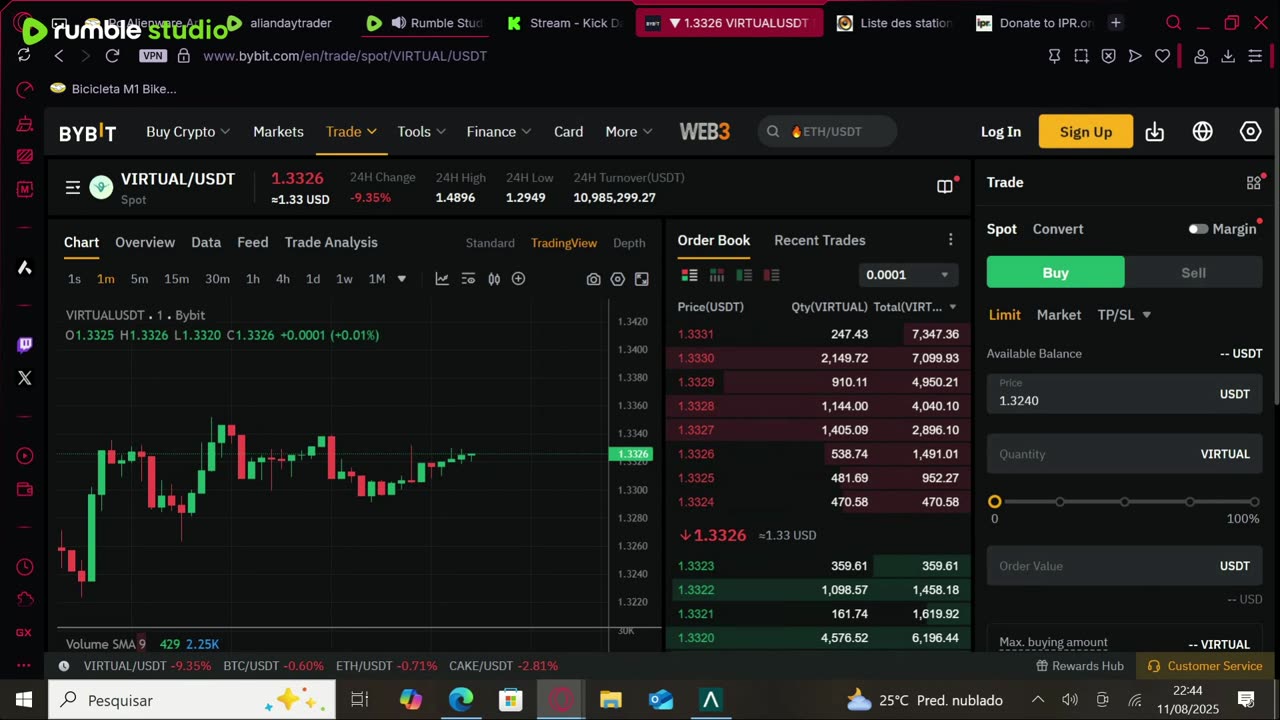Open new browser tab plus button

(x=1116, y=23)
